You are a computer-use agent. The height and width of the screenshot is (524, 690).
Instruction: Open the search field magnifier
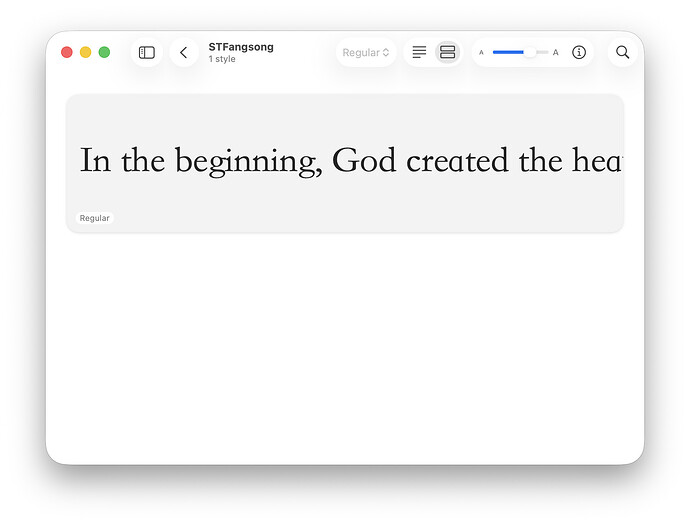[x=622, y=52]
